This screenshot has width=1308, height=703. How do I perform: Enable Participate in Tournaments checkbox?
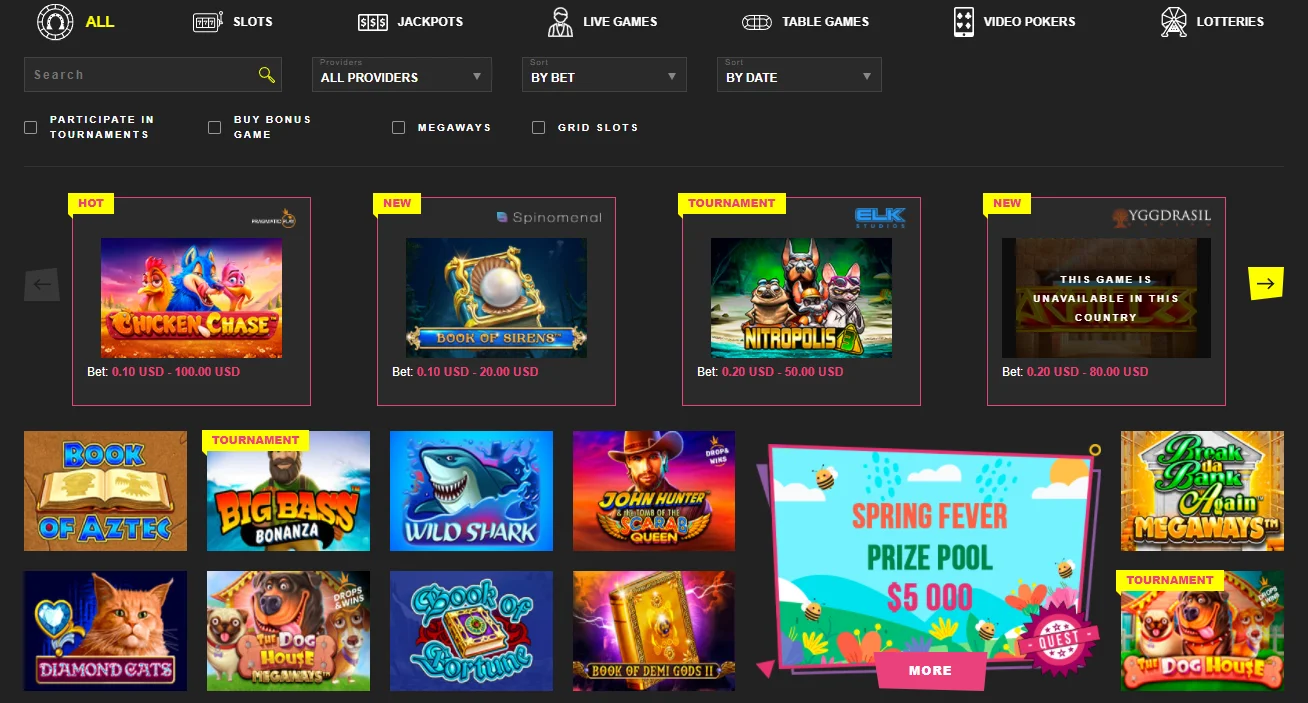(x=31, y=127)
